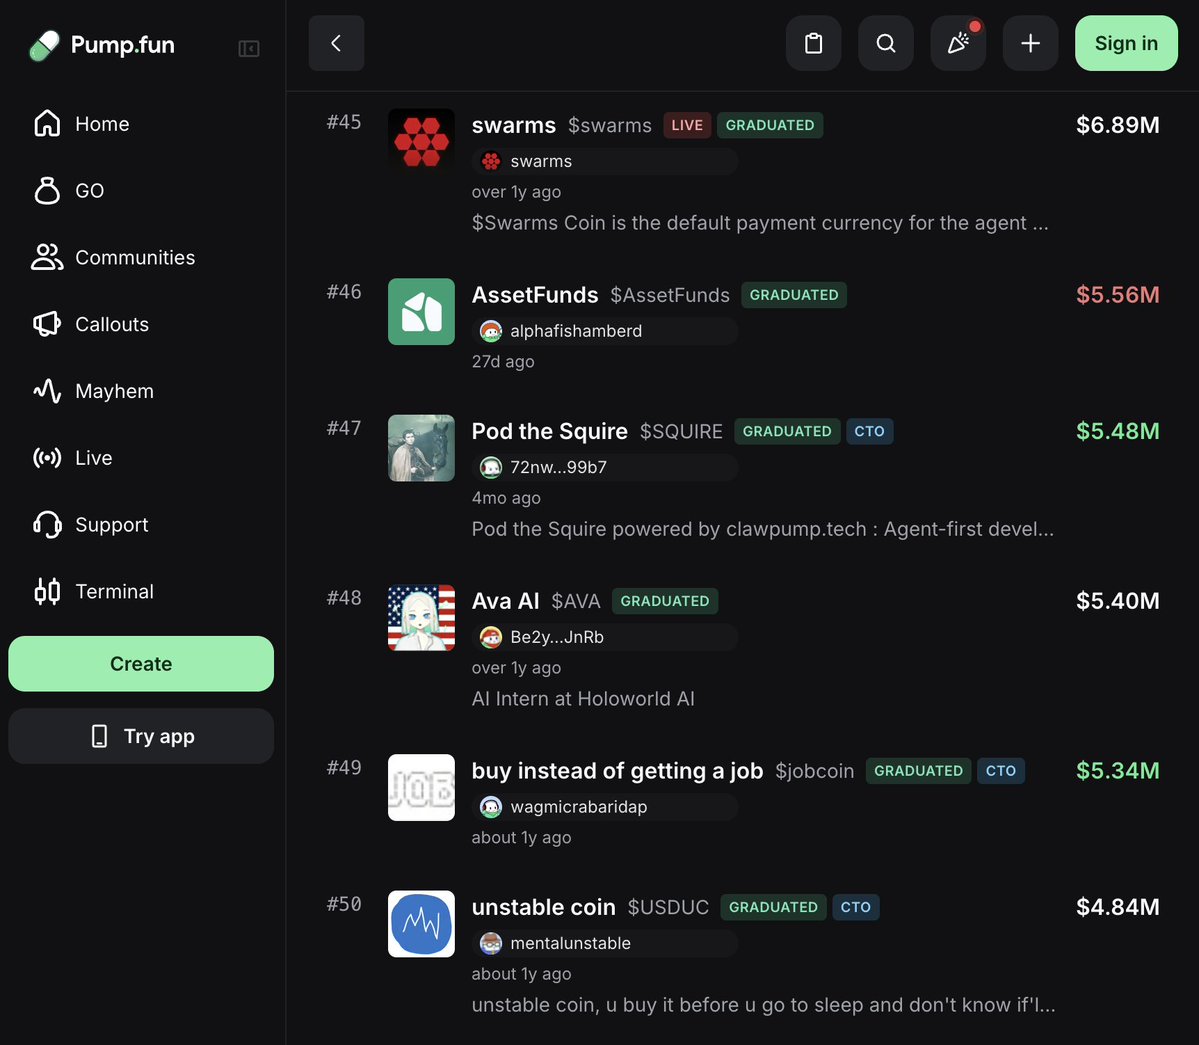The image size is (1199, 1045).
Task: Click the $USDUC ticker text
Action: [668, 907]
